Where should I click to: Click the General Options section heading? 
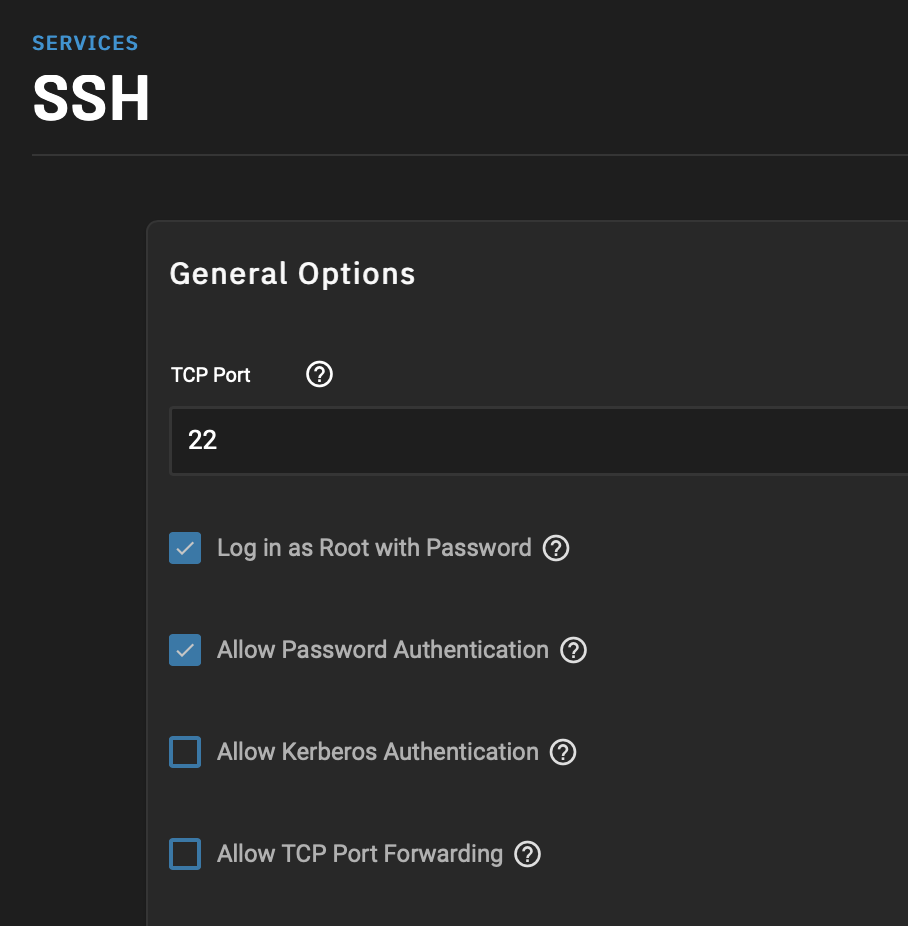[x=292, y=274]
